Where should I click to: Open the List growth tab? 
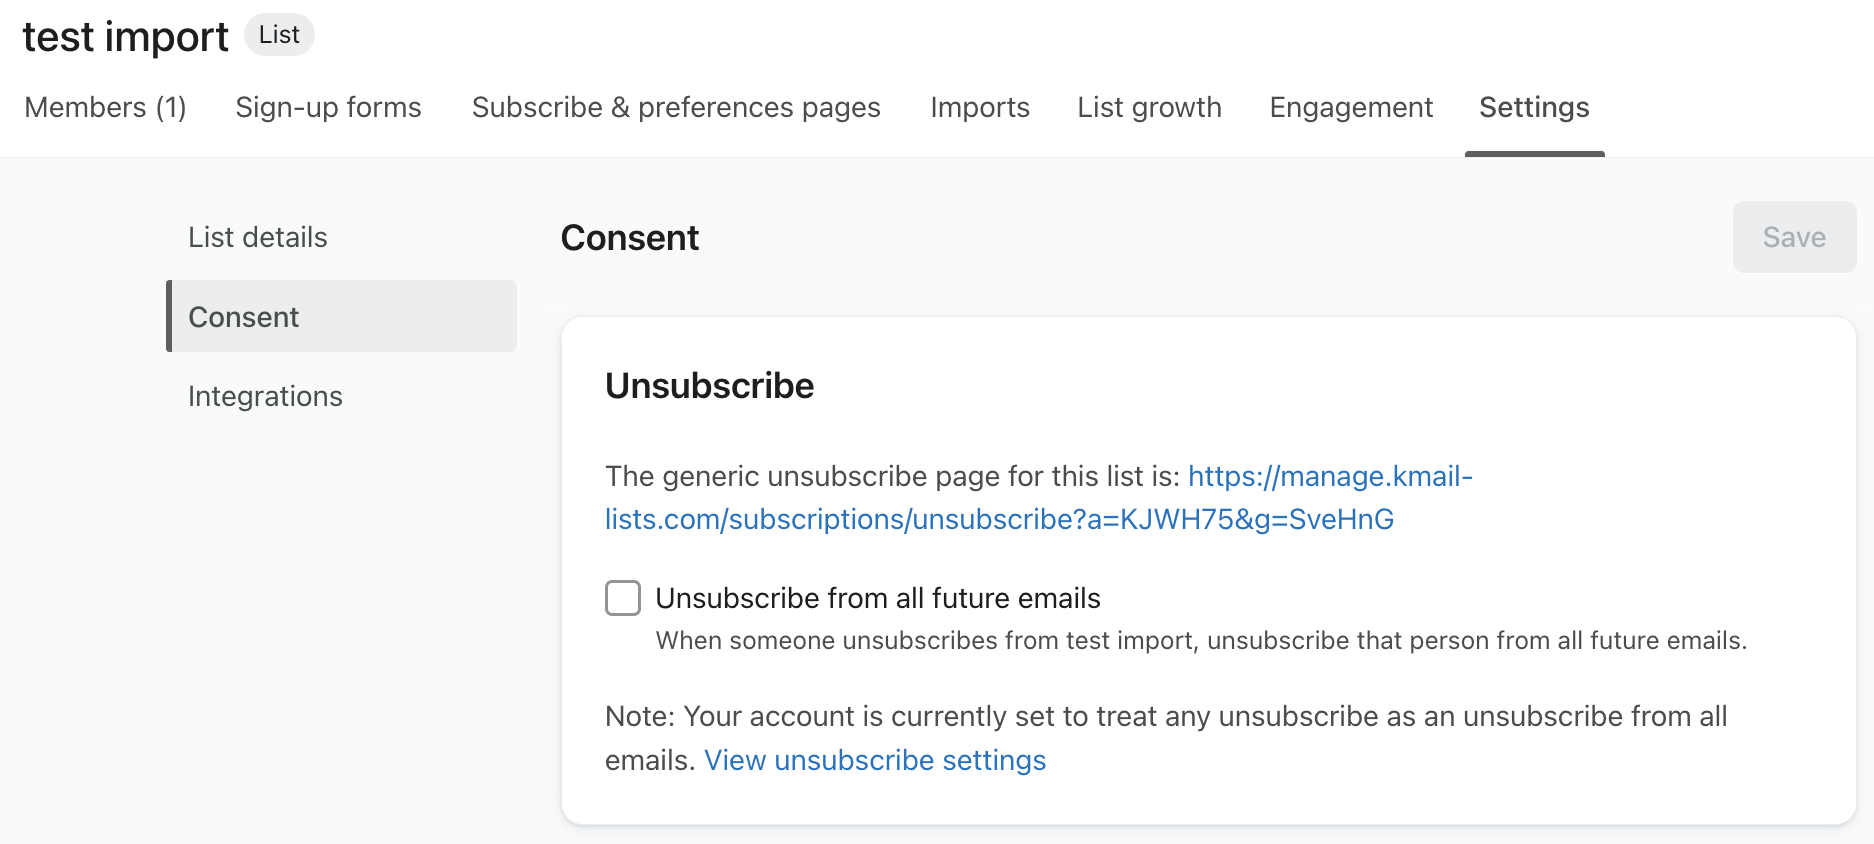tap(1148, 107)
